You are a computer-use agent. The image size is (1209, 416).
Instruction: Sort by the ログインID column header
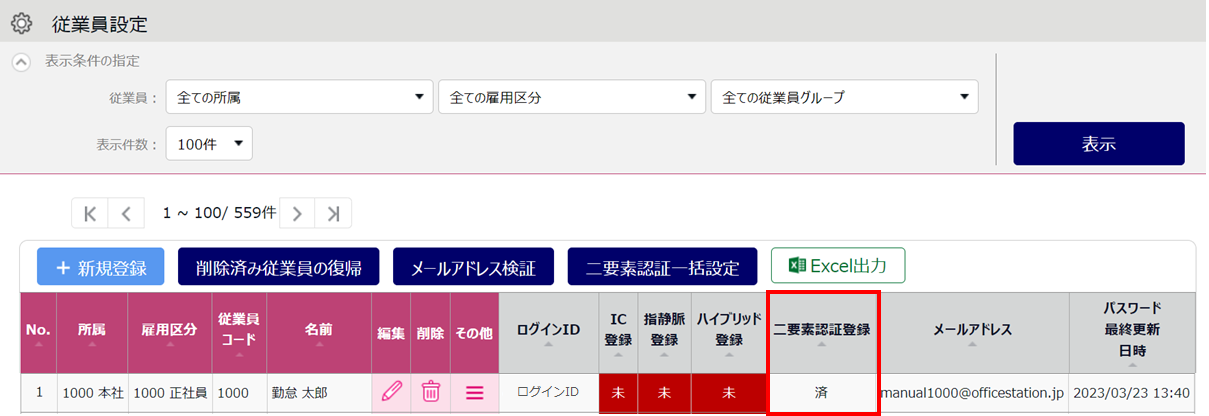(x=548, y=333)
